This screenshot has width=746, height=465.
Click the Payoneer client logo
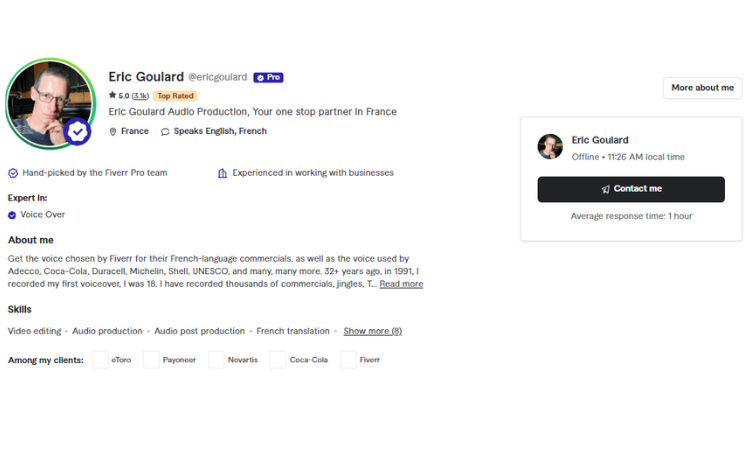[x=152, y=360]
